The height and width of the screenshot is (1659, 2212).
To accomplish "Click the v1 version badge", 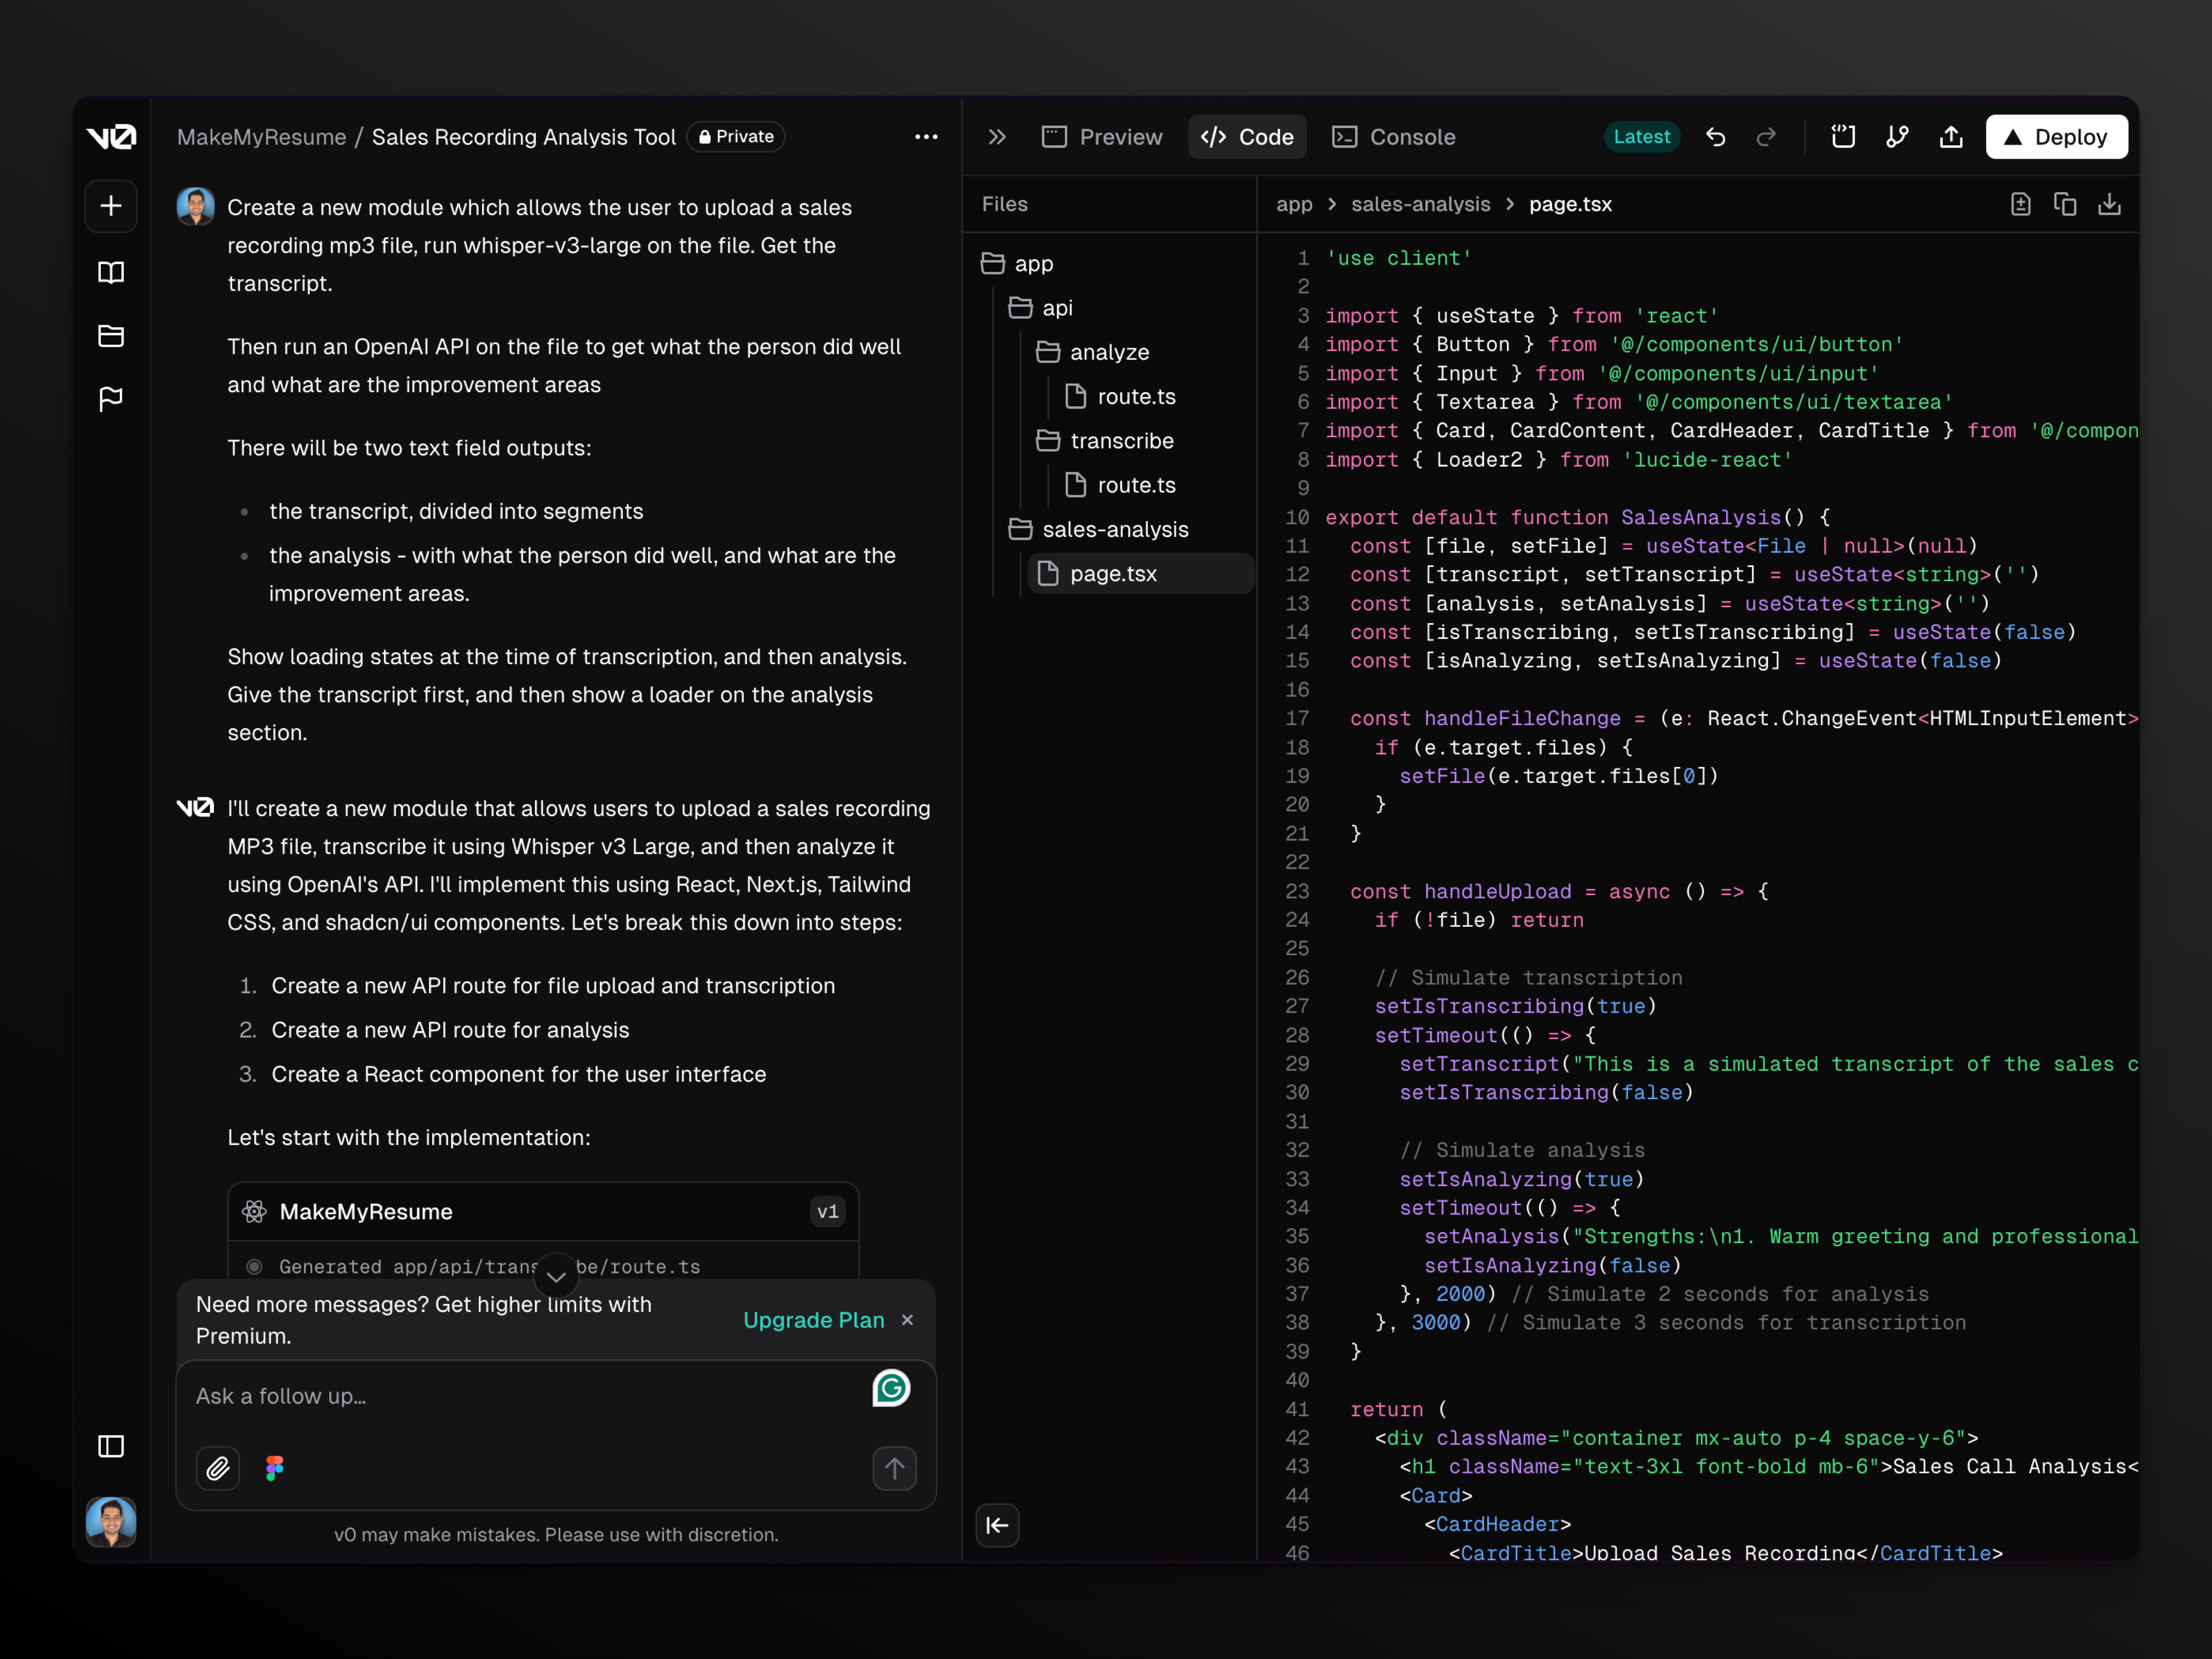I will click(x=827, y=1211).
